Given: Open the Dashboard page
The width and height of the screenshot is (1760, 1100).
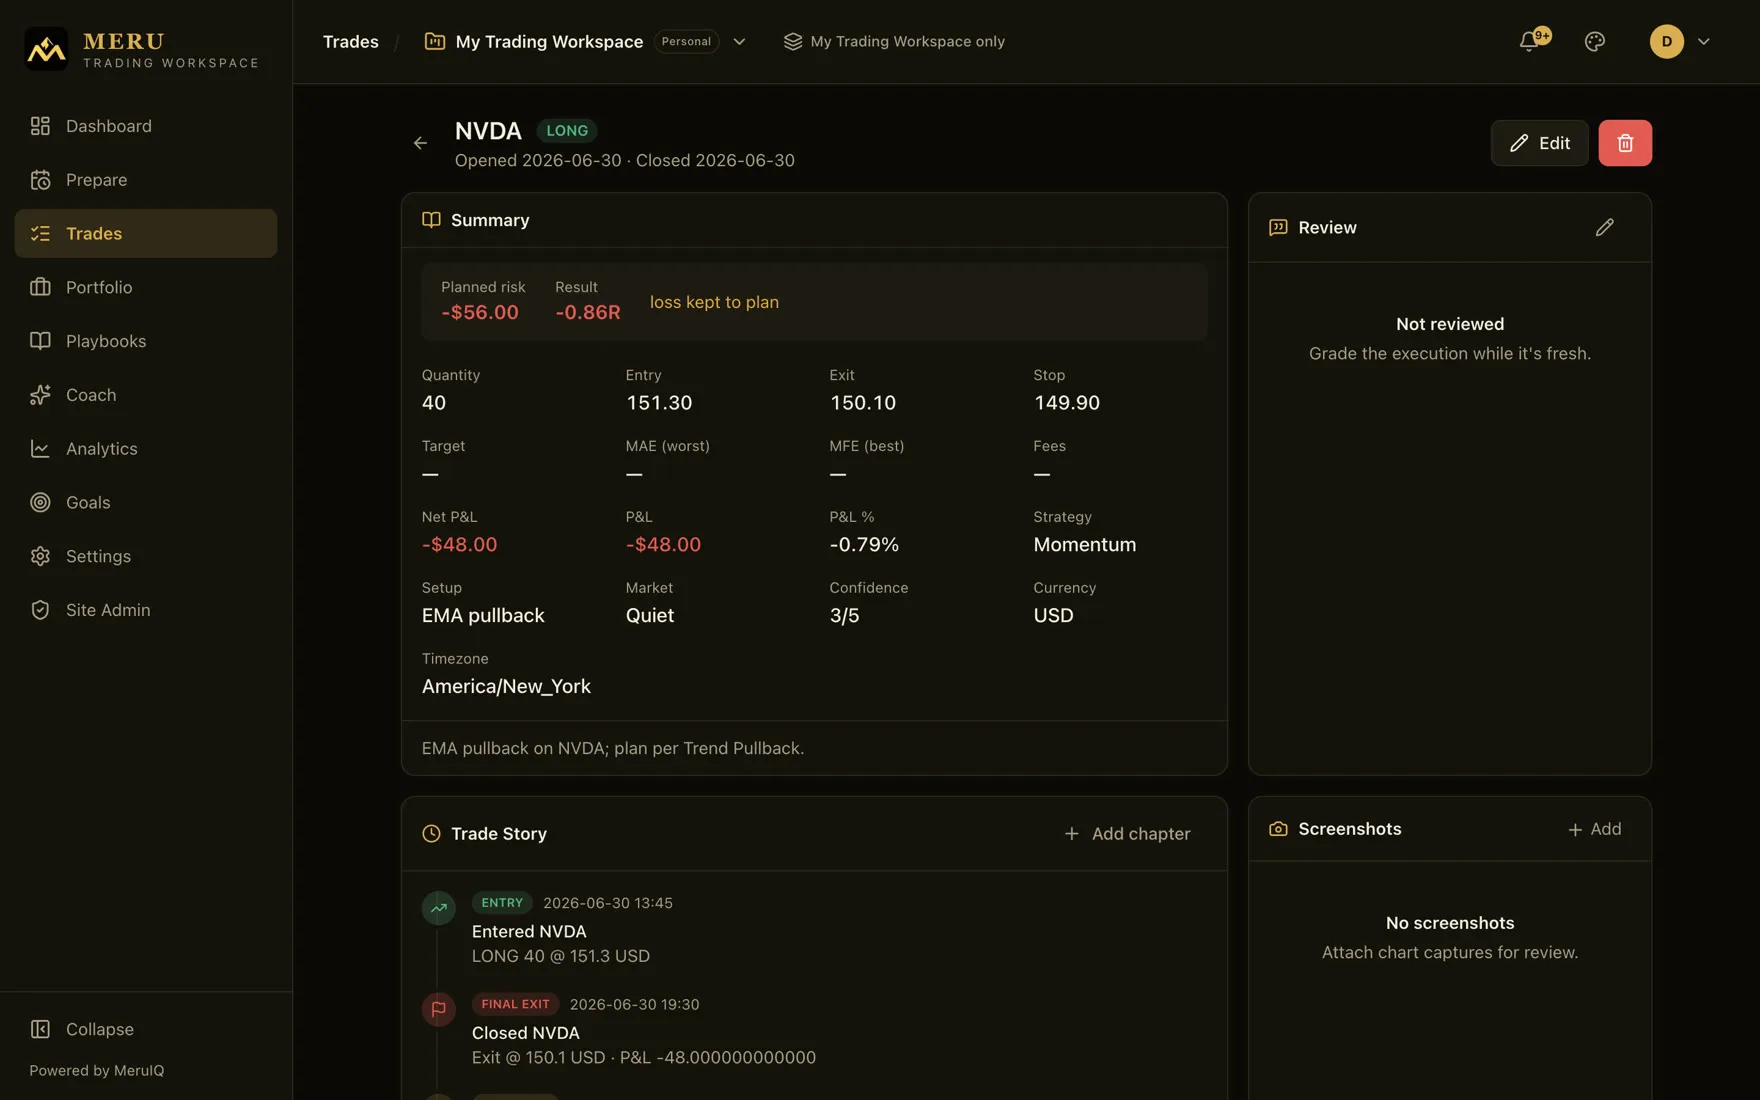Looking at the screenshot, I should click(145, 126).
